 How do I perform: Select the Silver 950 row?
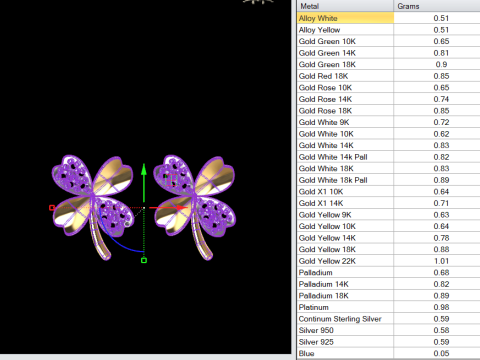388,330
